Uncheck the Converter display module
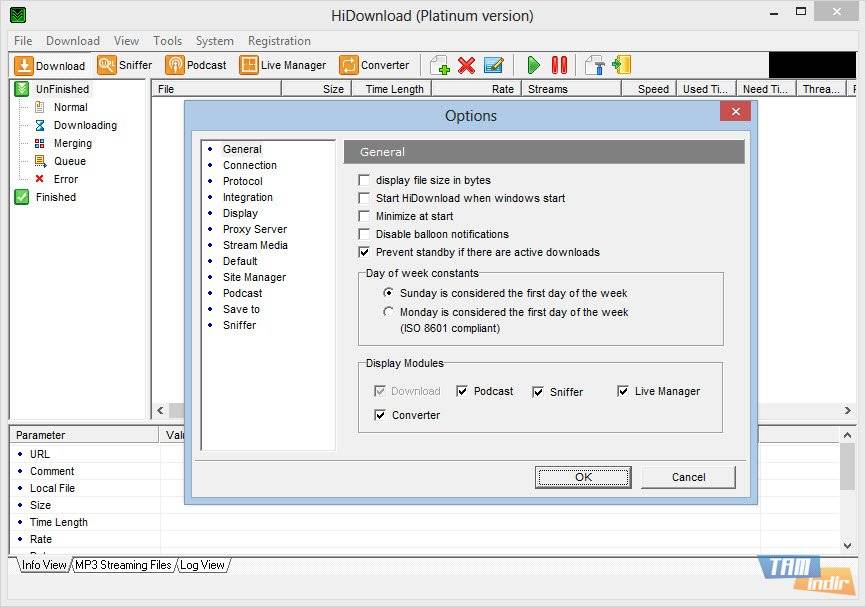The width and height of the screenshot is (866, 607). pyautogui.click(x=380, y=415)
